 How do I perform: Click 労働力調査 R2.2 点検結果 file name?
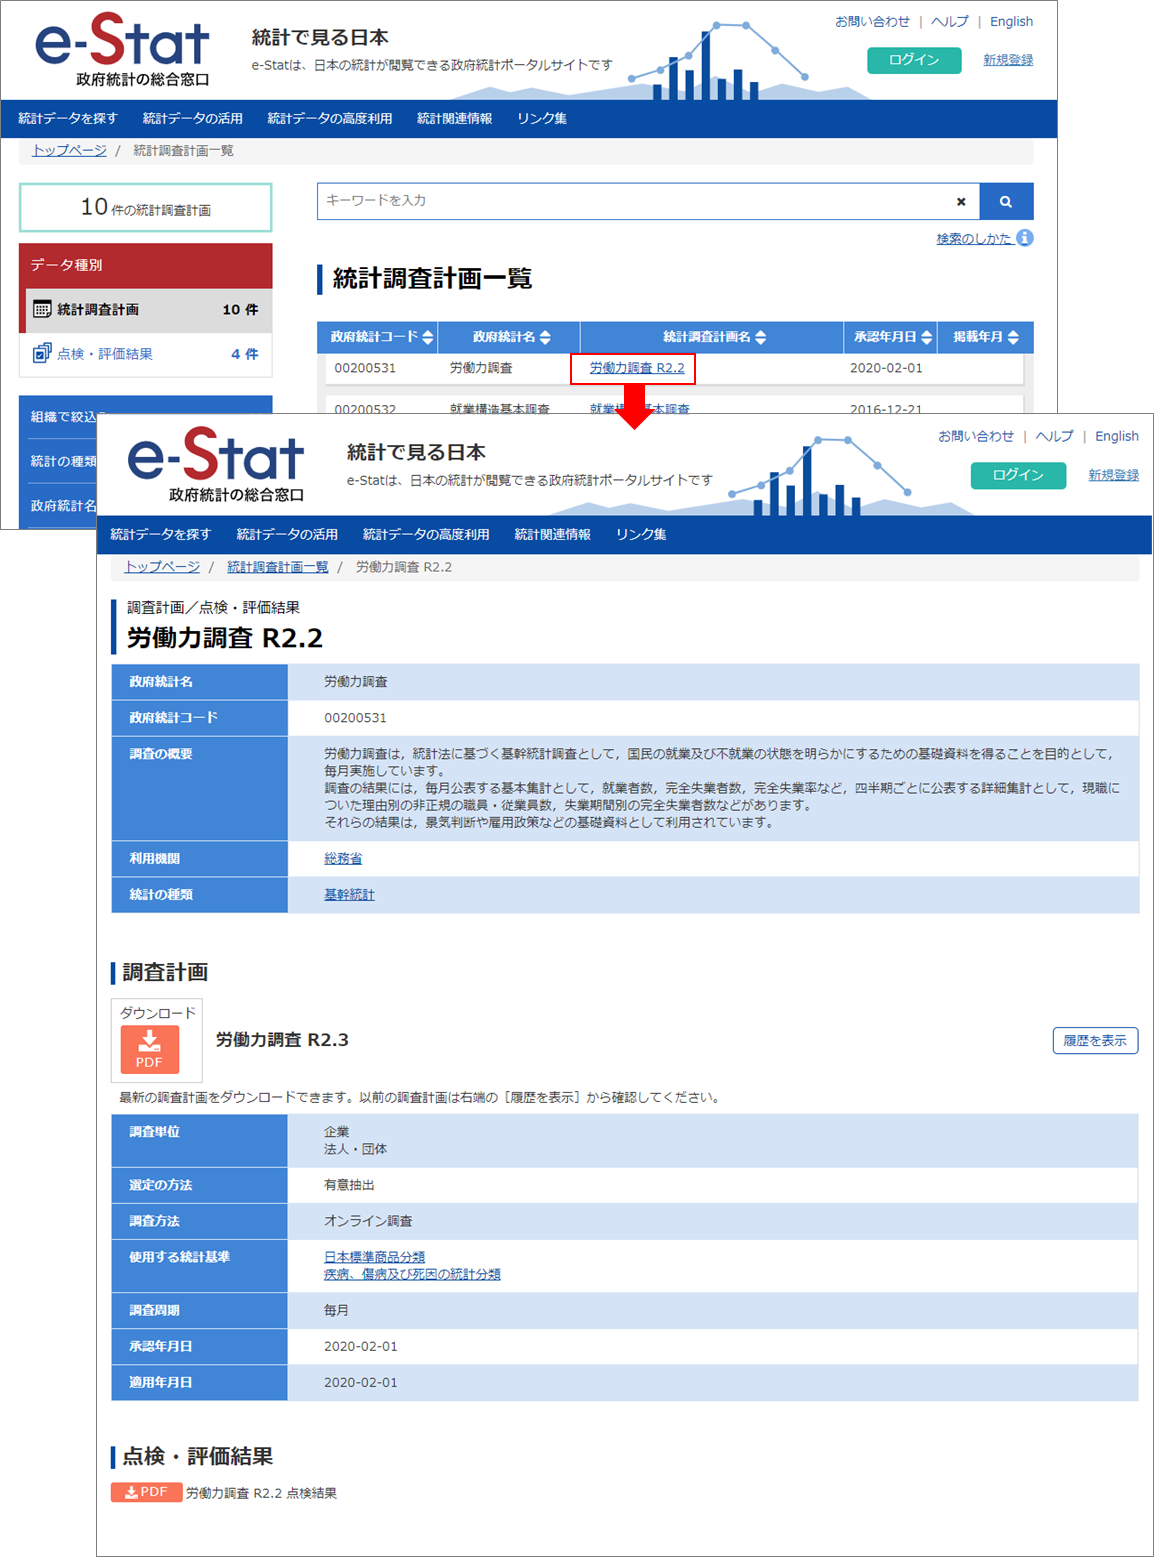click(x=261, y=1493)
